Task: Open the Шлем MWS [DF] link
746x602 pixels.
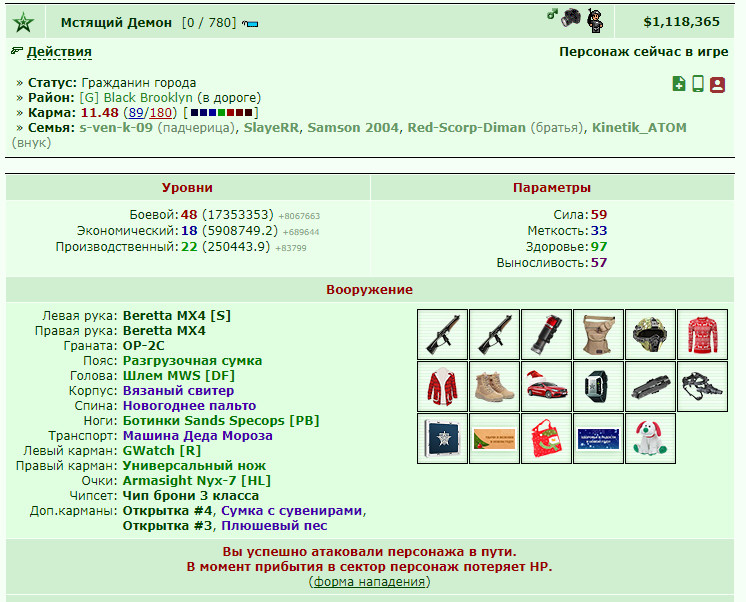Action: (x=179, y=375)
